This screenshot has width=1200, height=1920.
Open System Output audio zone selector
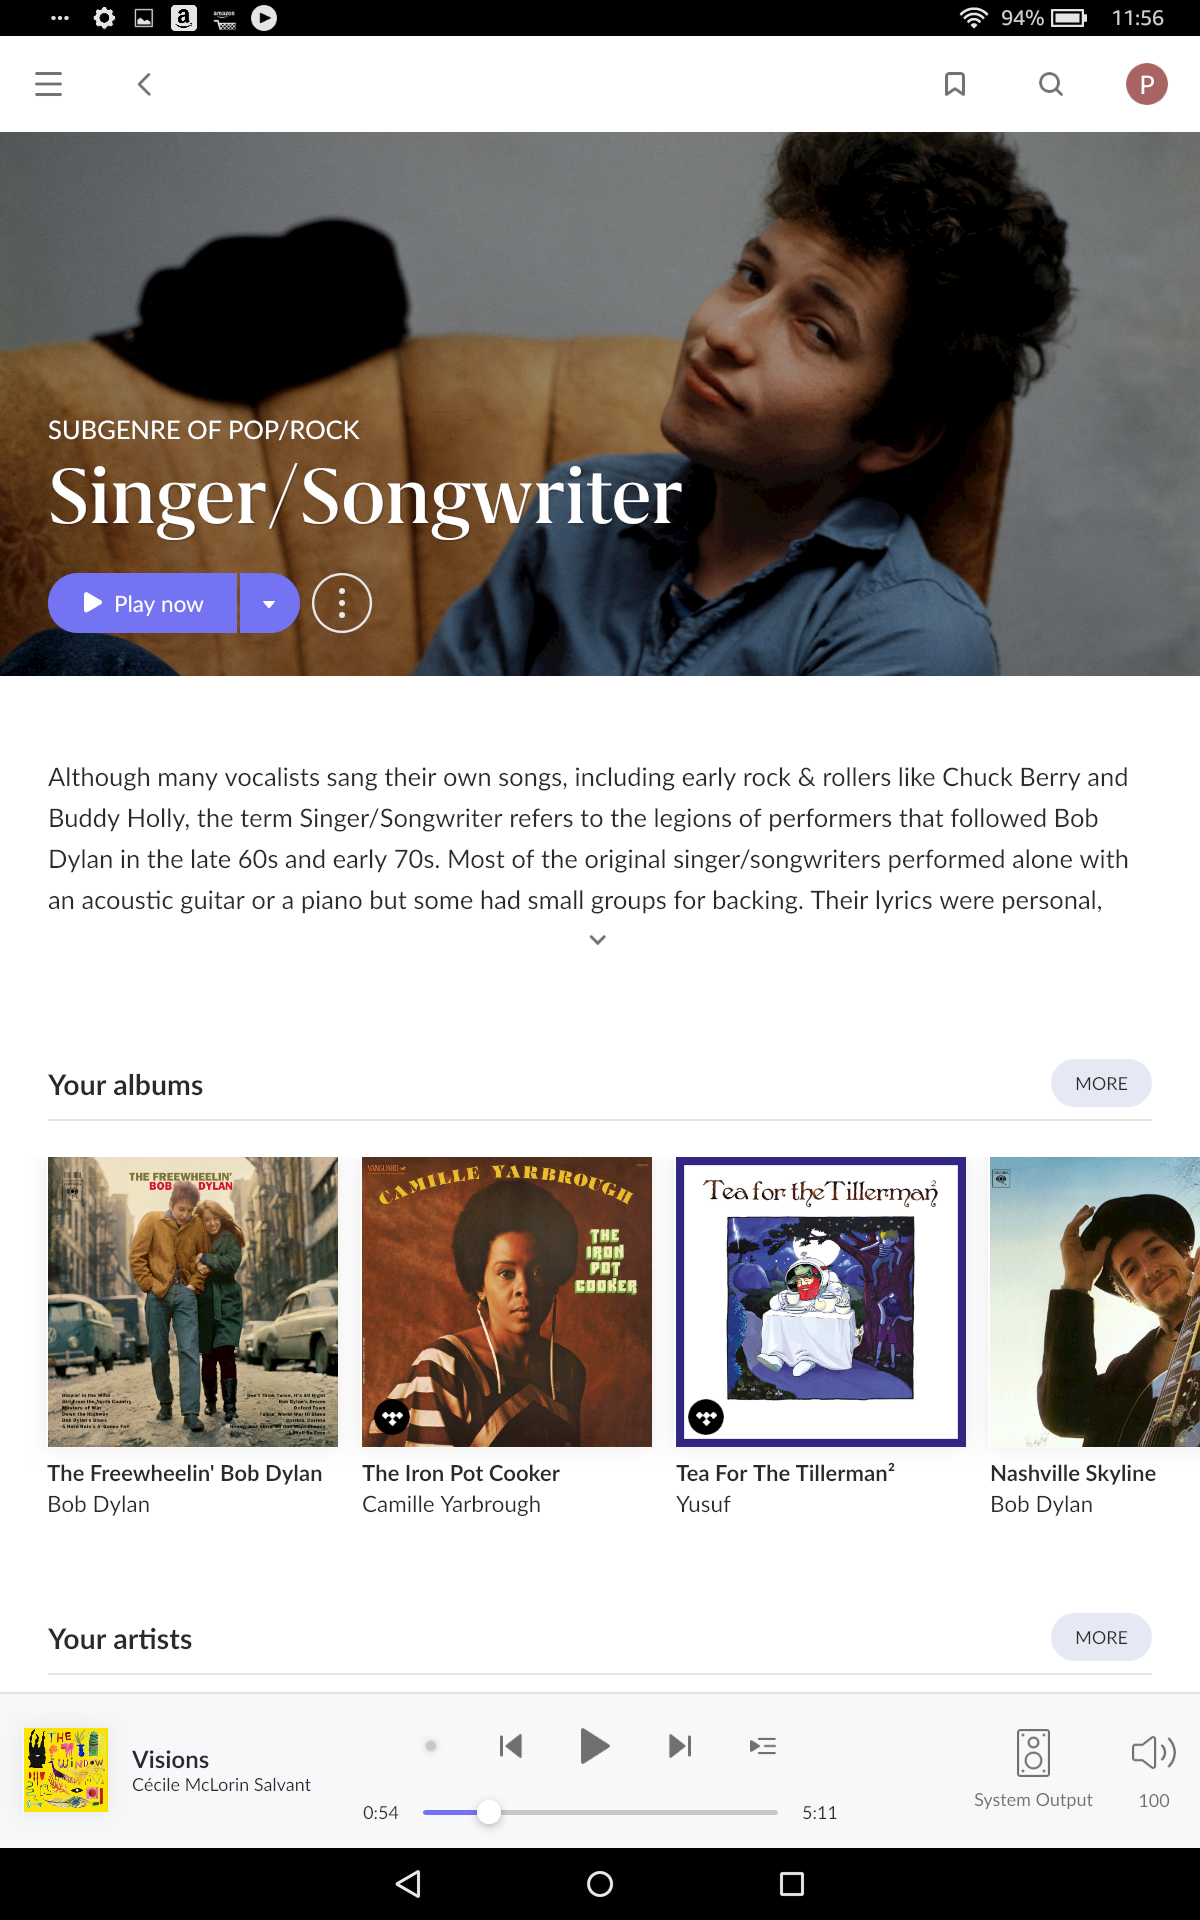tap(1033, 1766)
